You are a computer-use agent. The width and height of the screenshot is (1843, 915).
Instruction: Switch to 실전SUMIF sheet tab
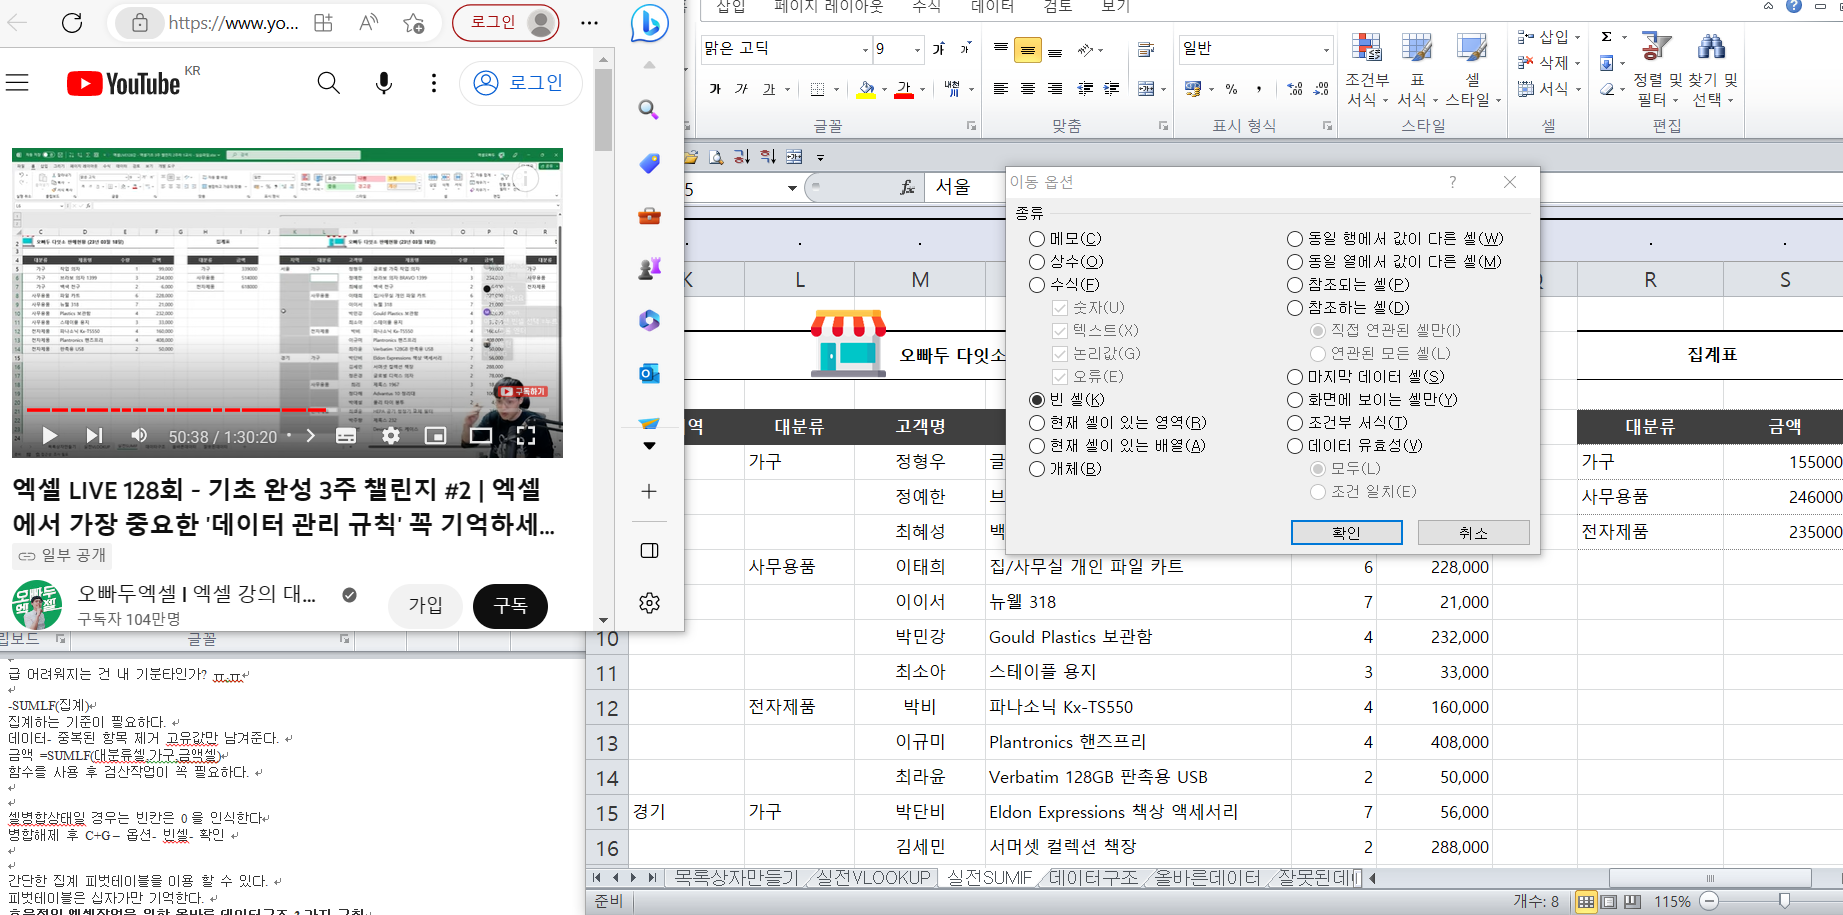[989, 877]
